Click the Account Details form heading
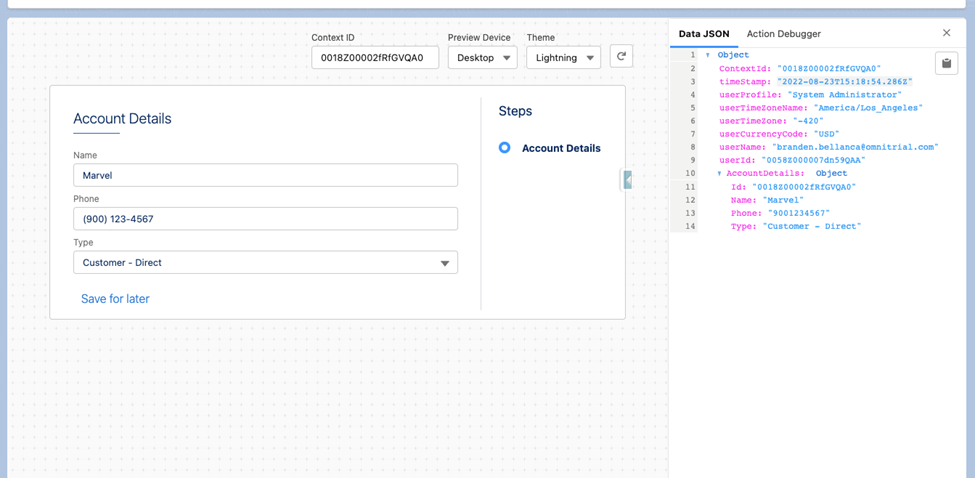 (122, 118)
